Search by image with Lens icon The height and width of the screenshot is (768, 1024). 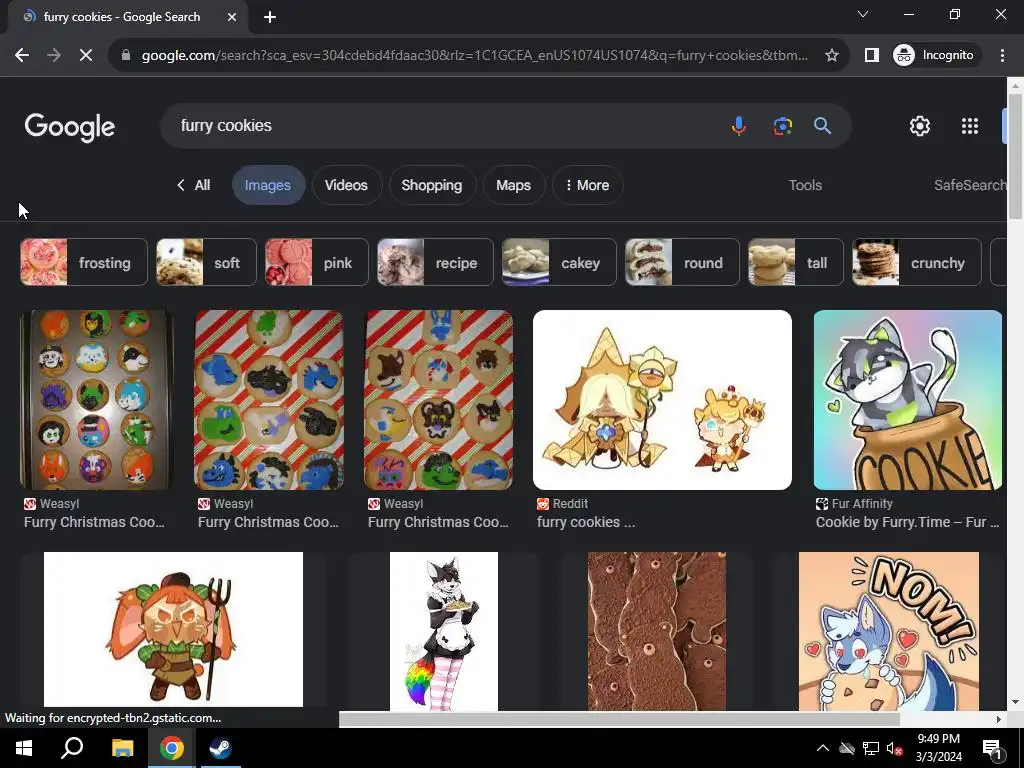pos(782,125)
